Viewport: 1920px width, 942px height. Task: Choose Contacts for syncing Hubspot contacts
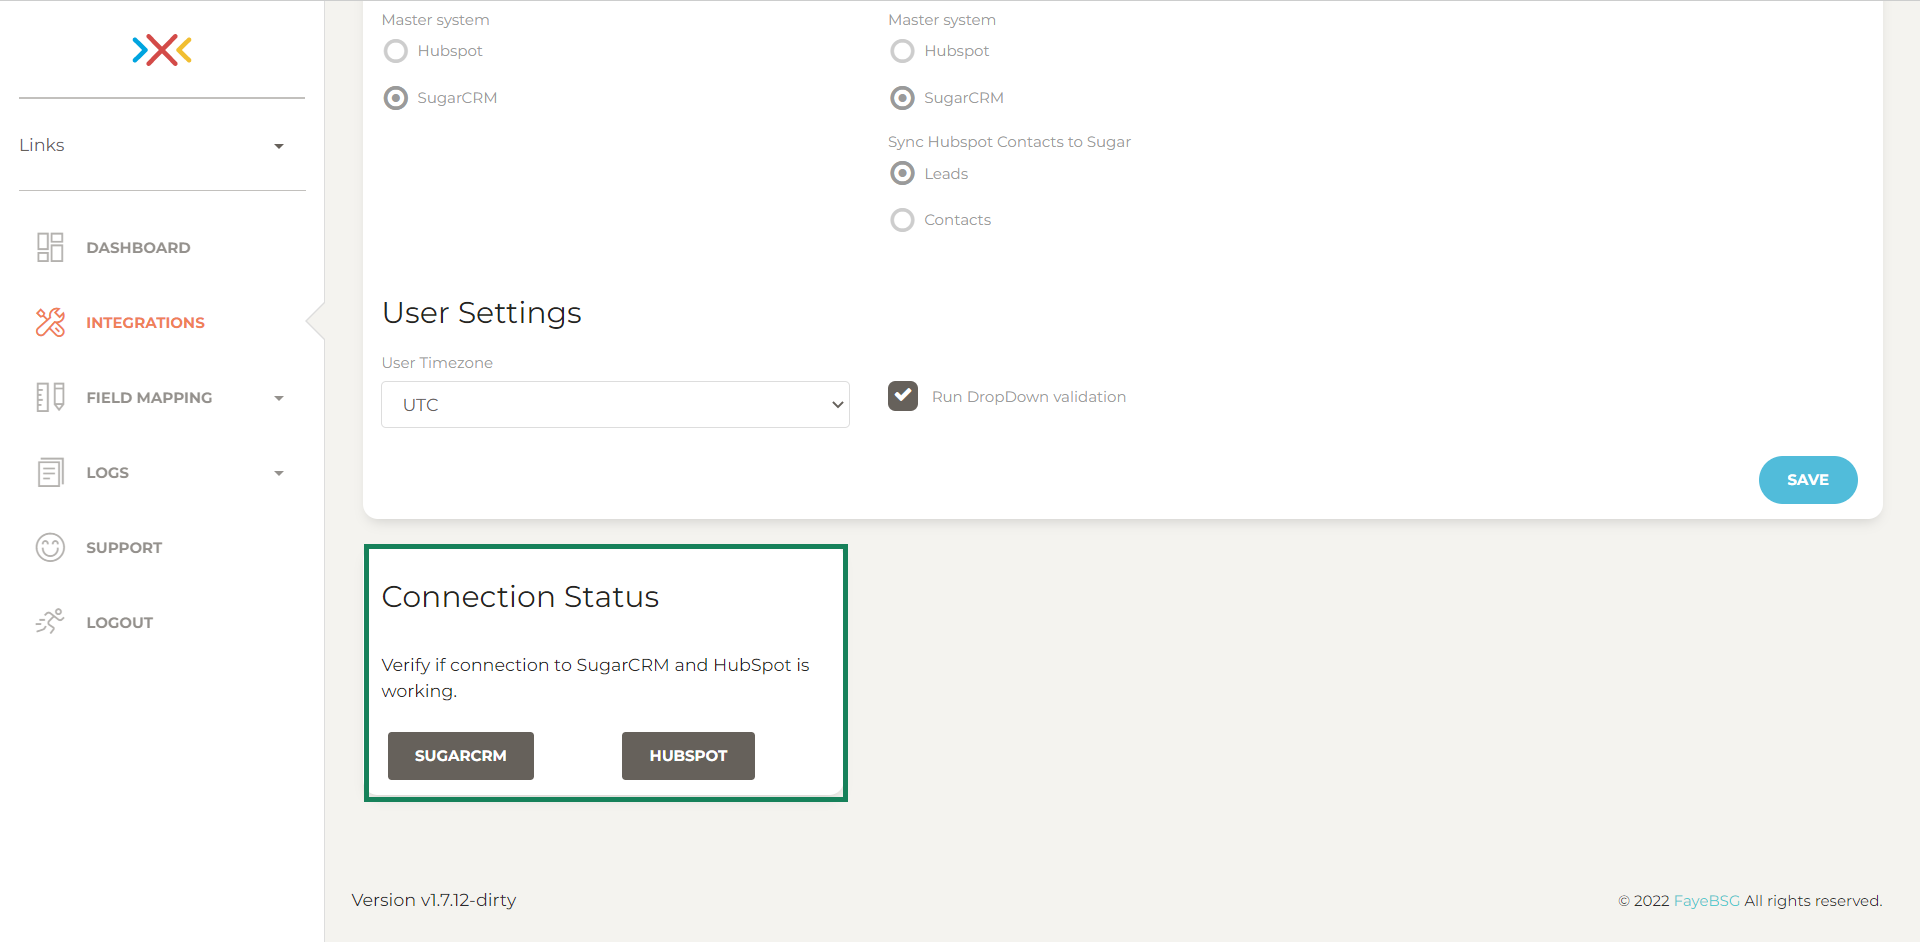pyautogui.click(x=903, y=220)
